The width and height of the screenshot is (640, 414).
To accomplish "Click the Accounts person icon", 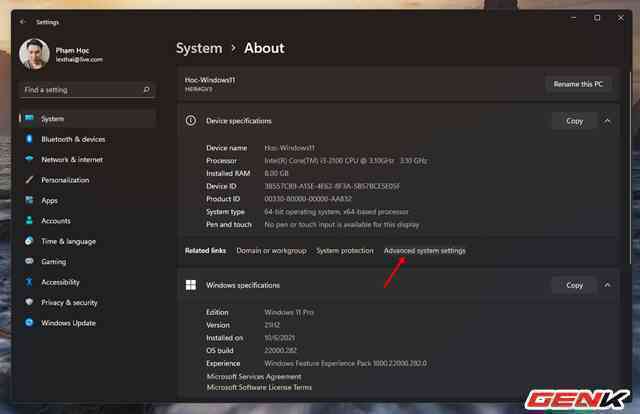I will [29, 220].
